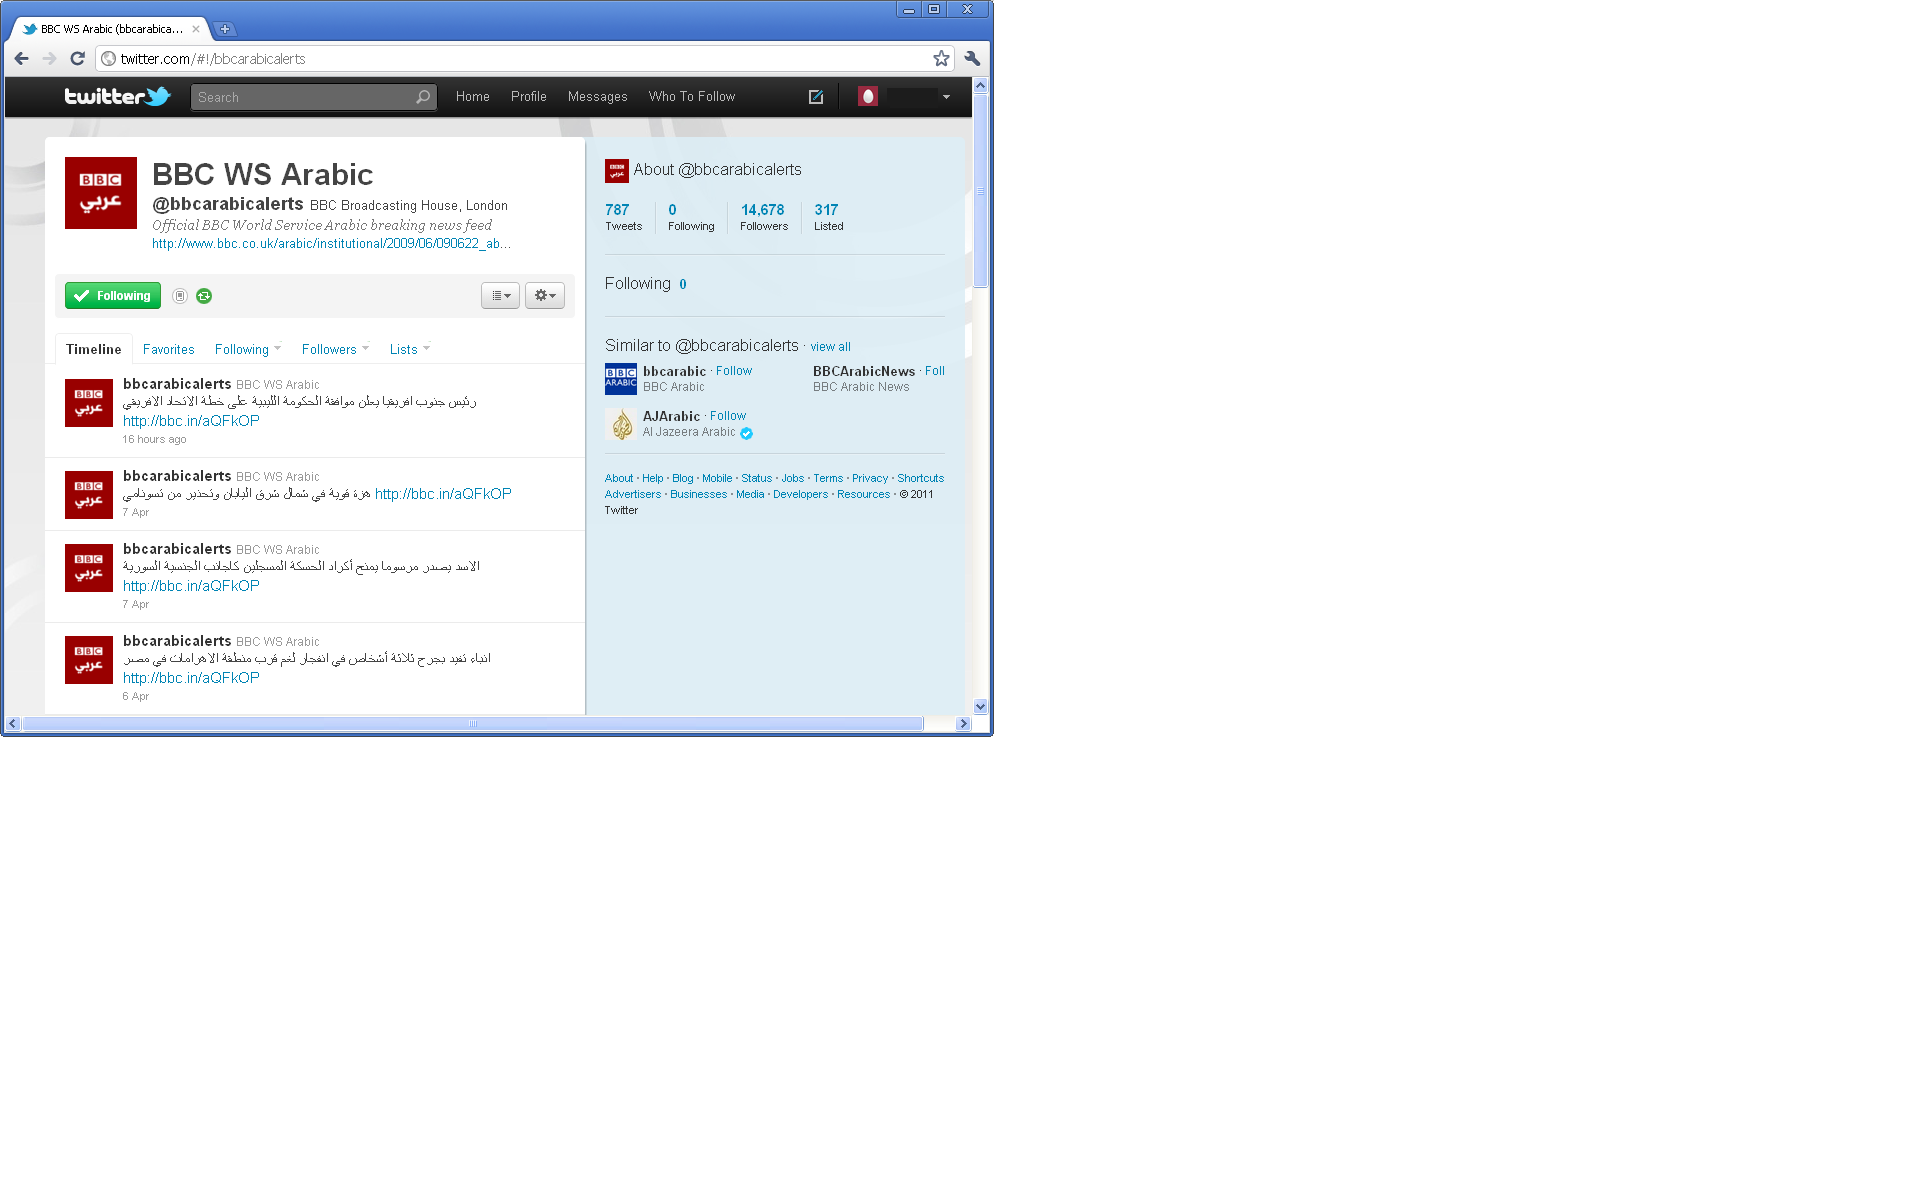1924x1200 pixels.
Task: Switch to the Favorites tab
Action: (x=169, y=349)
